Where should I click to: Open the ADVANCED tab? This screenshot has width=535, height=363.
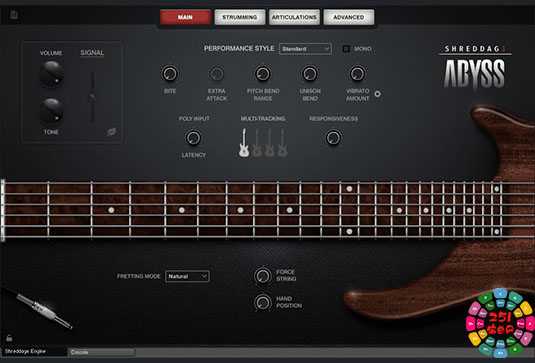[348, 17]
